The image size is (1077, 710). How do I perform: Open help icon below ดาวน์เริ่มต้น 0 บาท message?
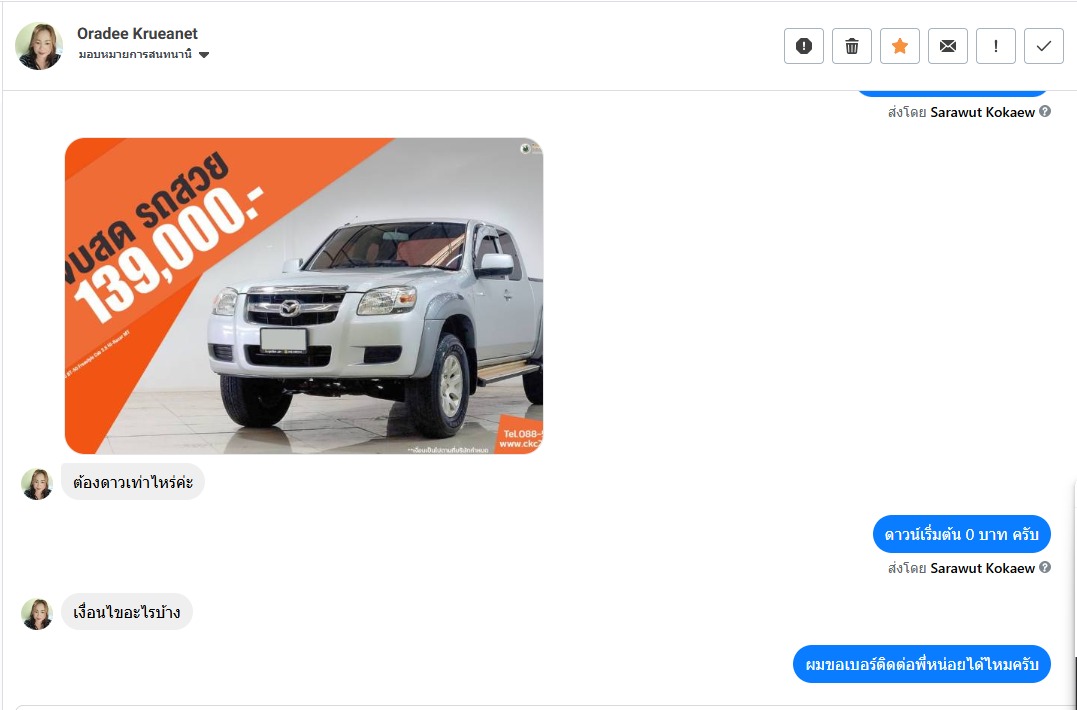click(x=1045, y=567)
